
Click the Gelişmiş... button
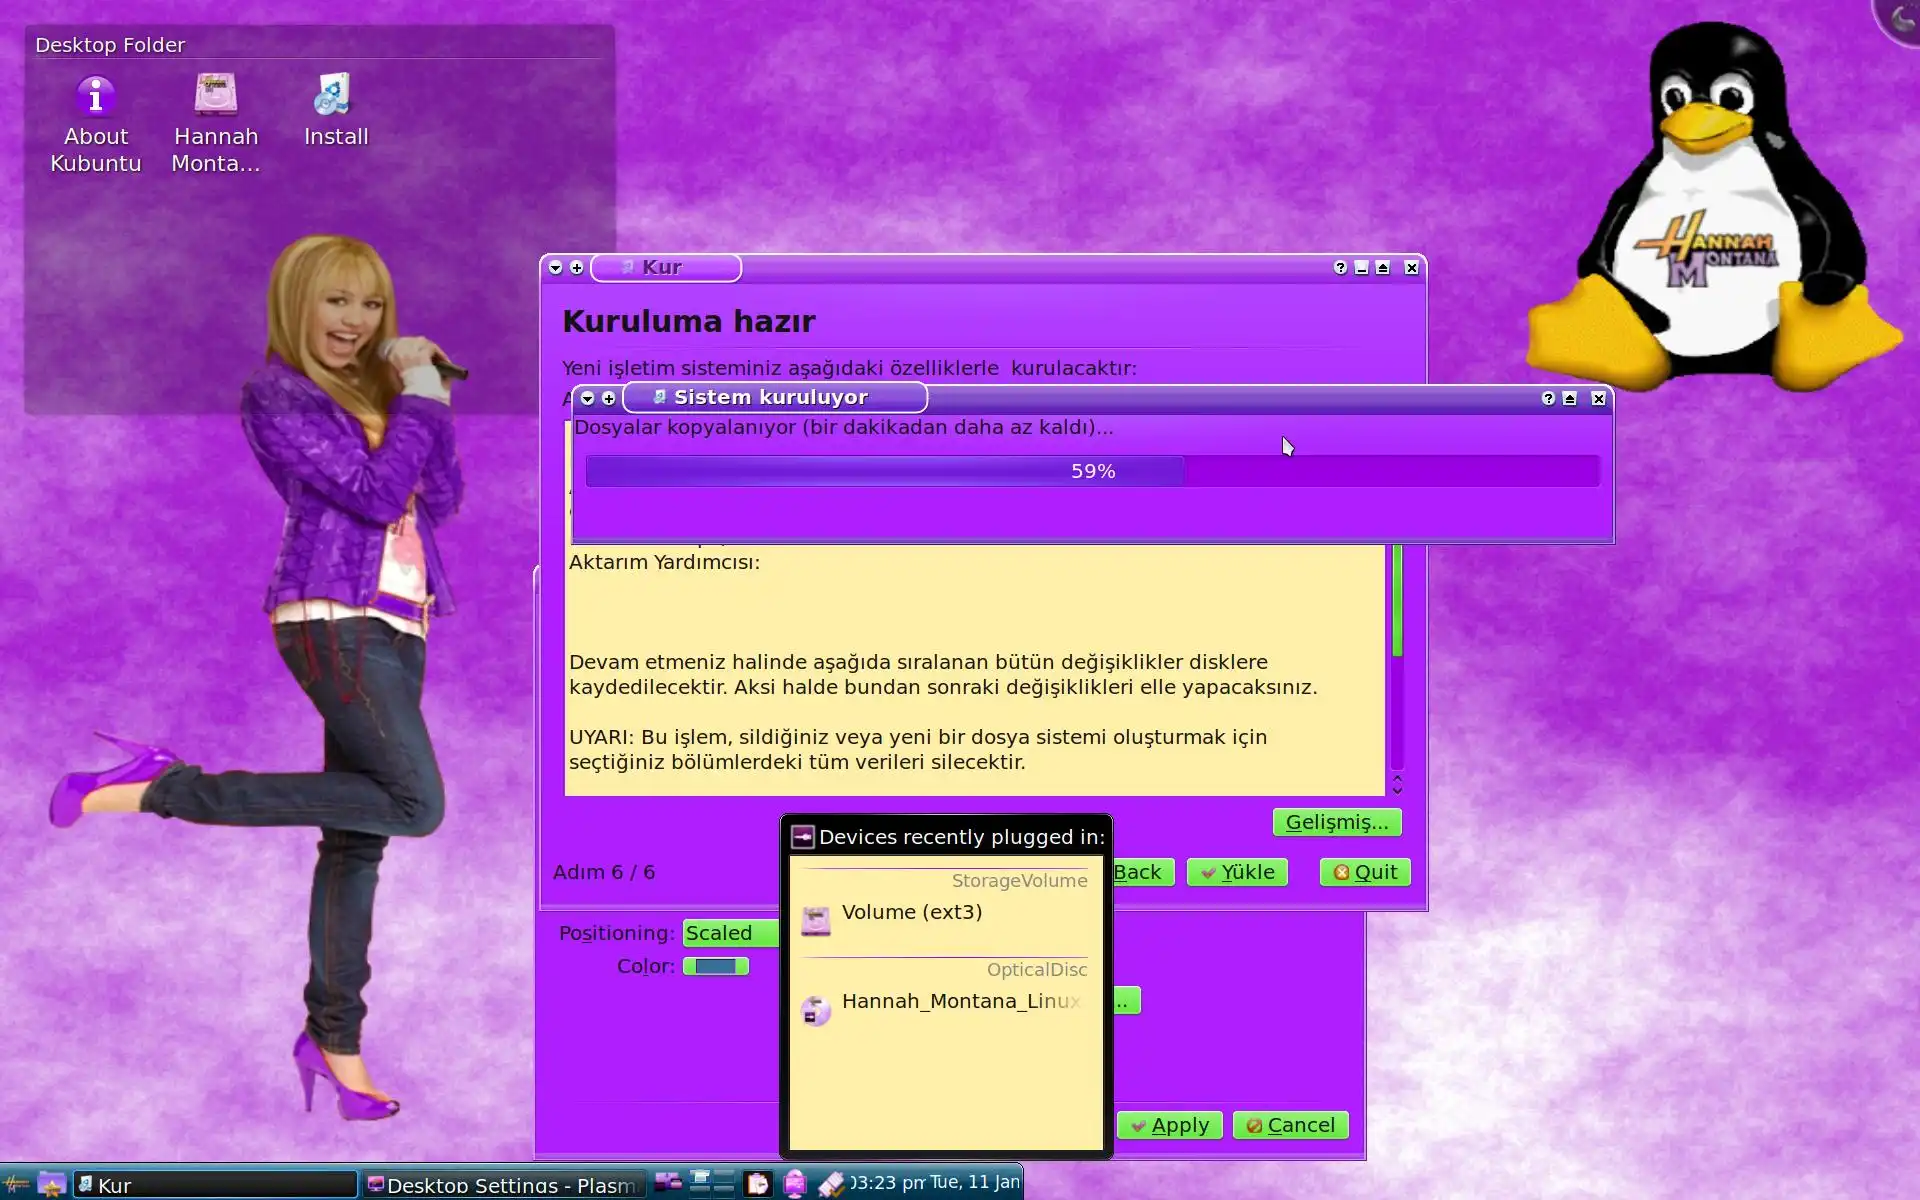pos(1336,822)
